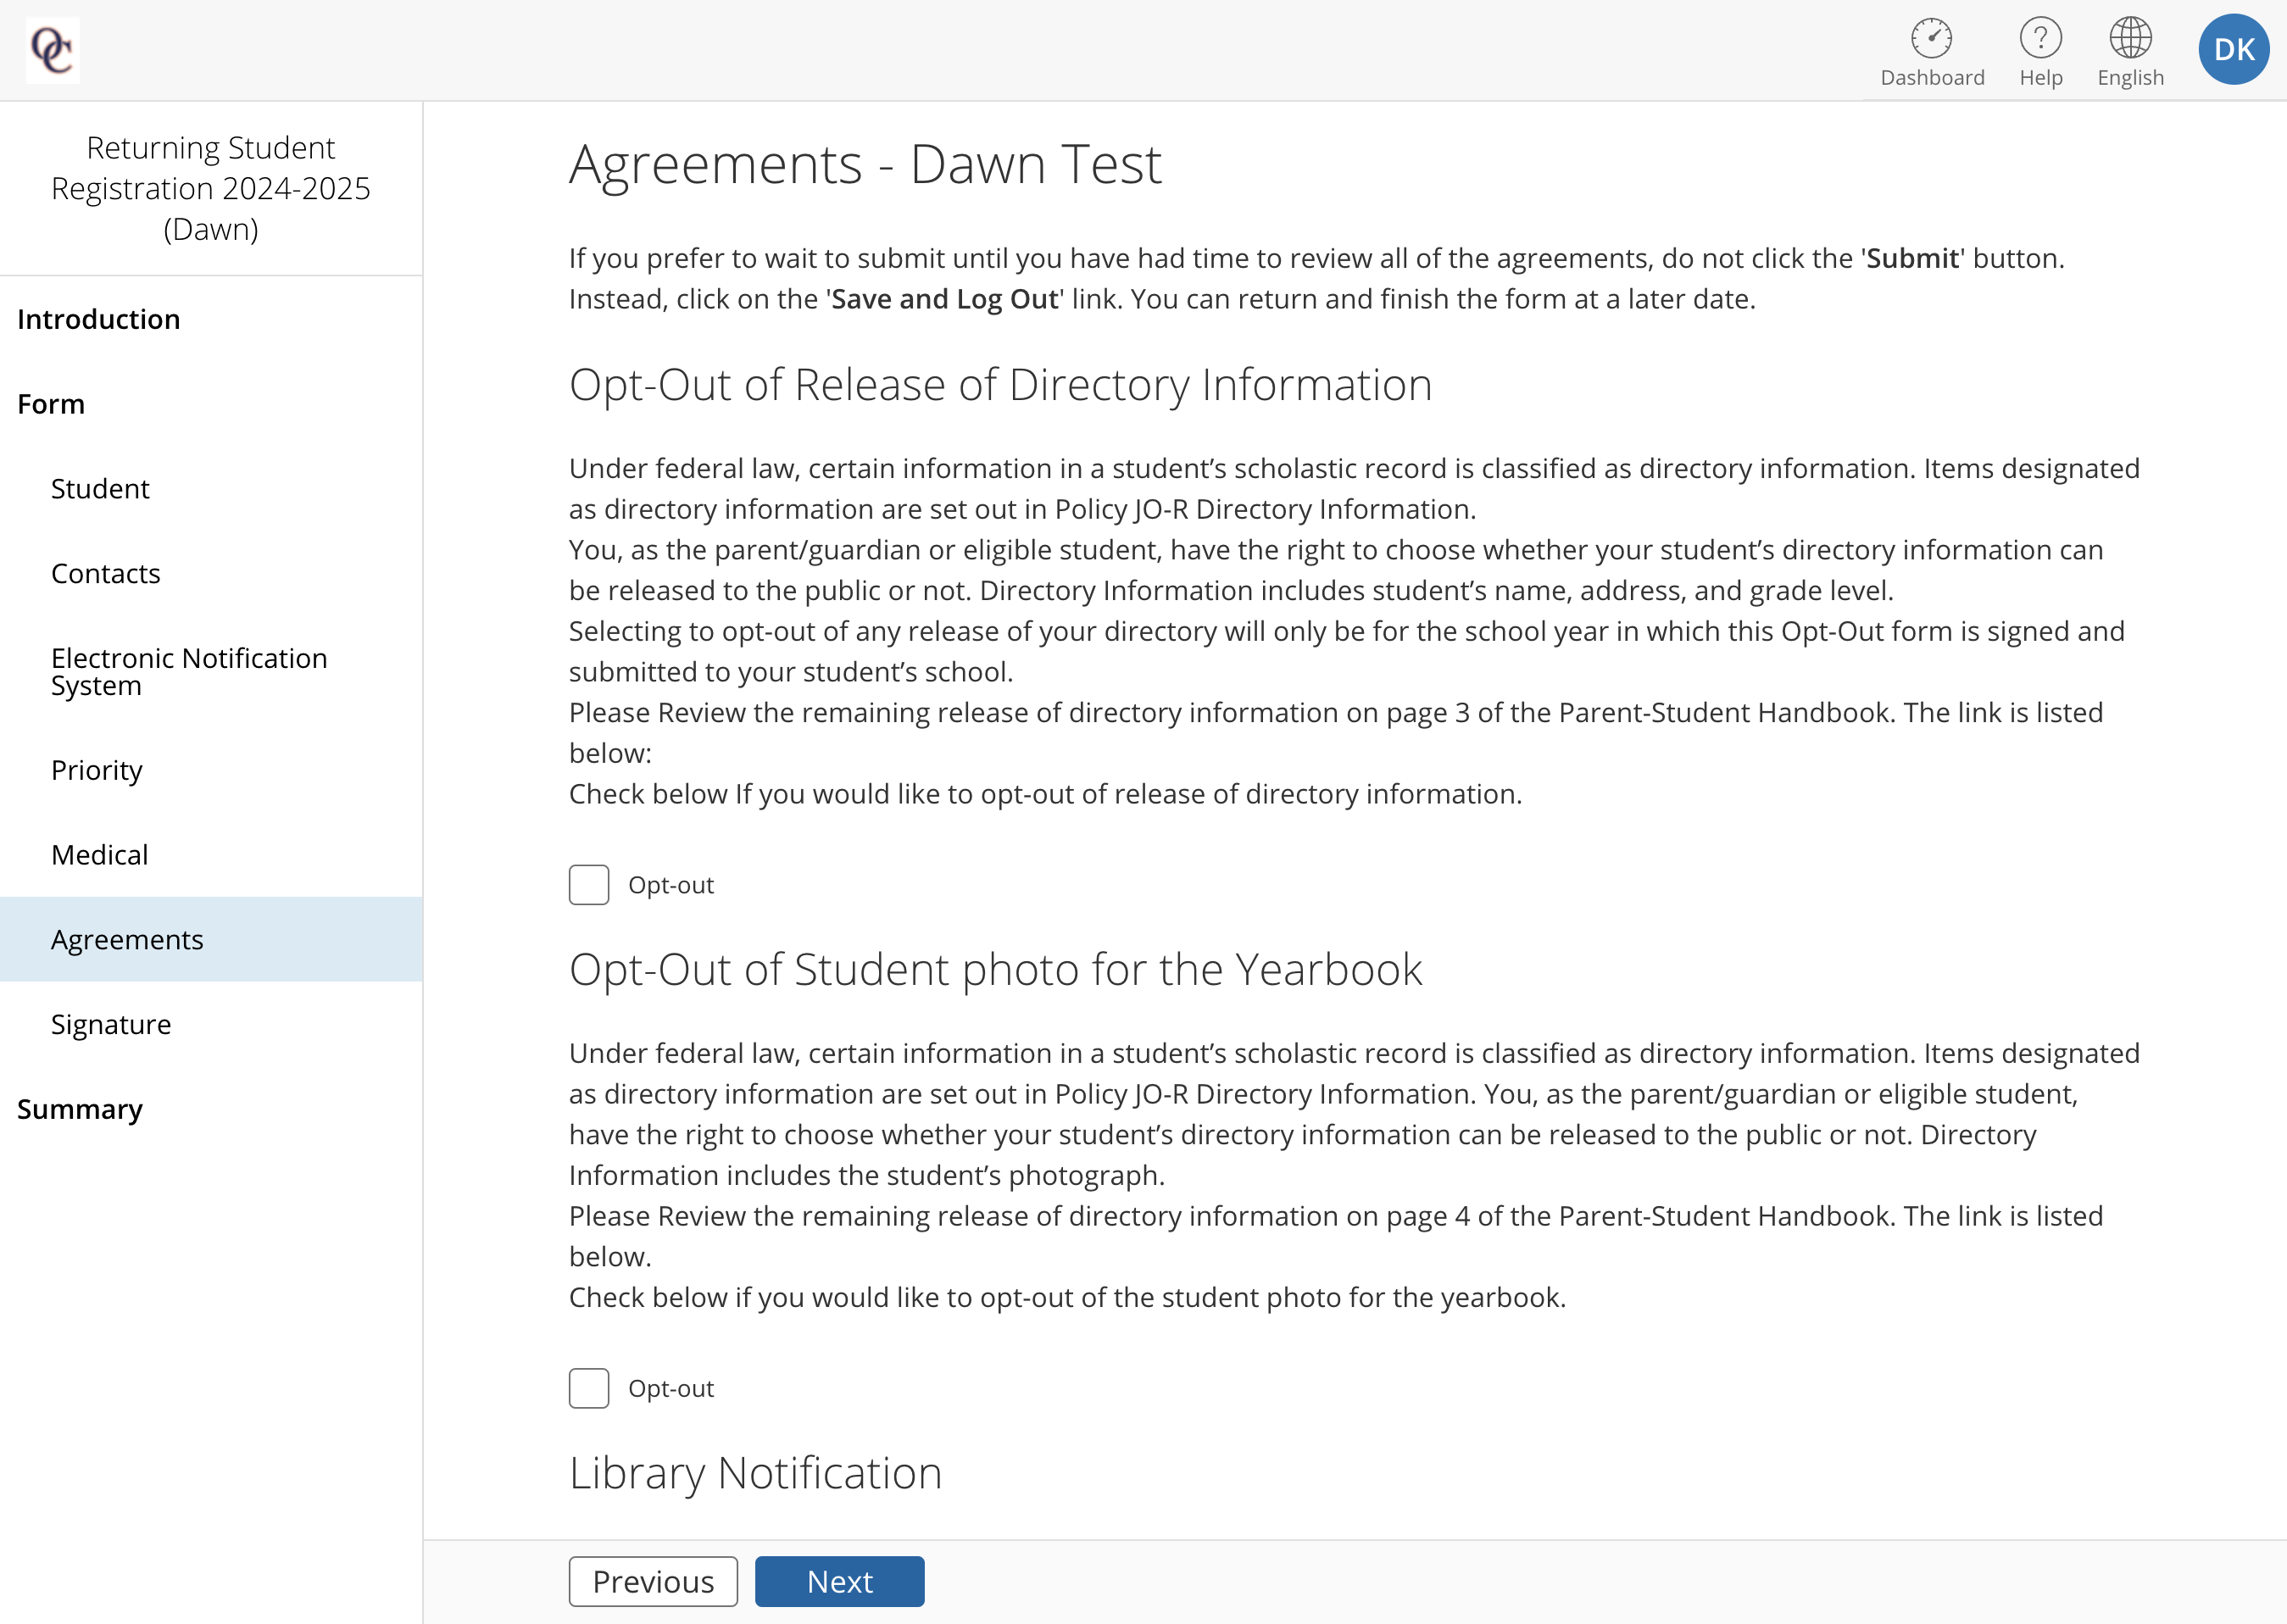The image size is (2287, 1624).
Task: Go to Introduction section in sidebar
Action: coord(99,319)
